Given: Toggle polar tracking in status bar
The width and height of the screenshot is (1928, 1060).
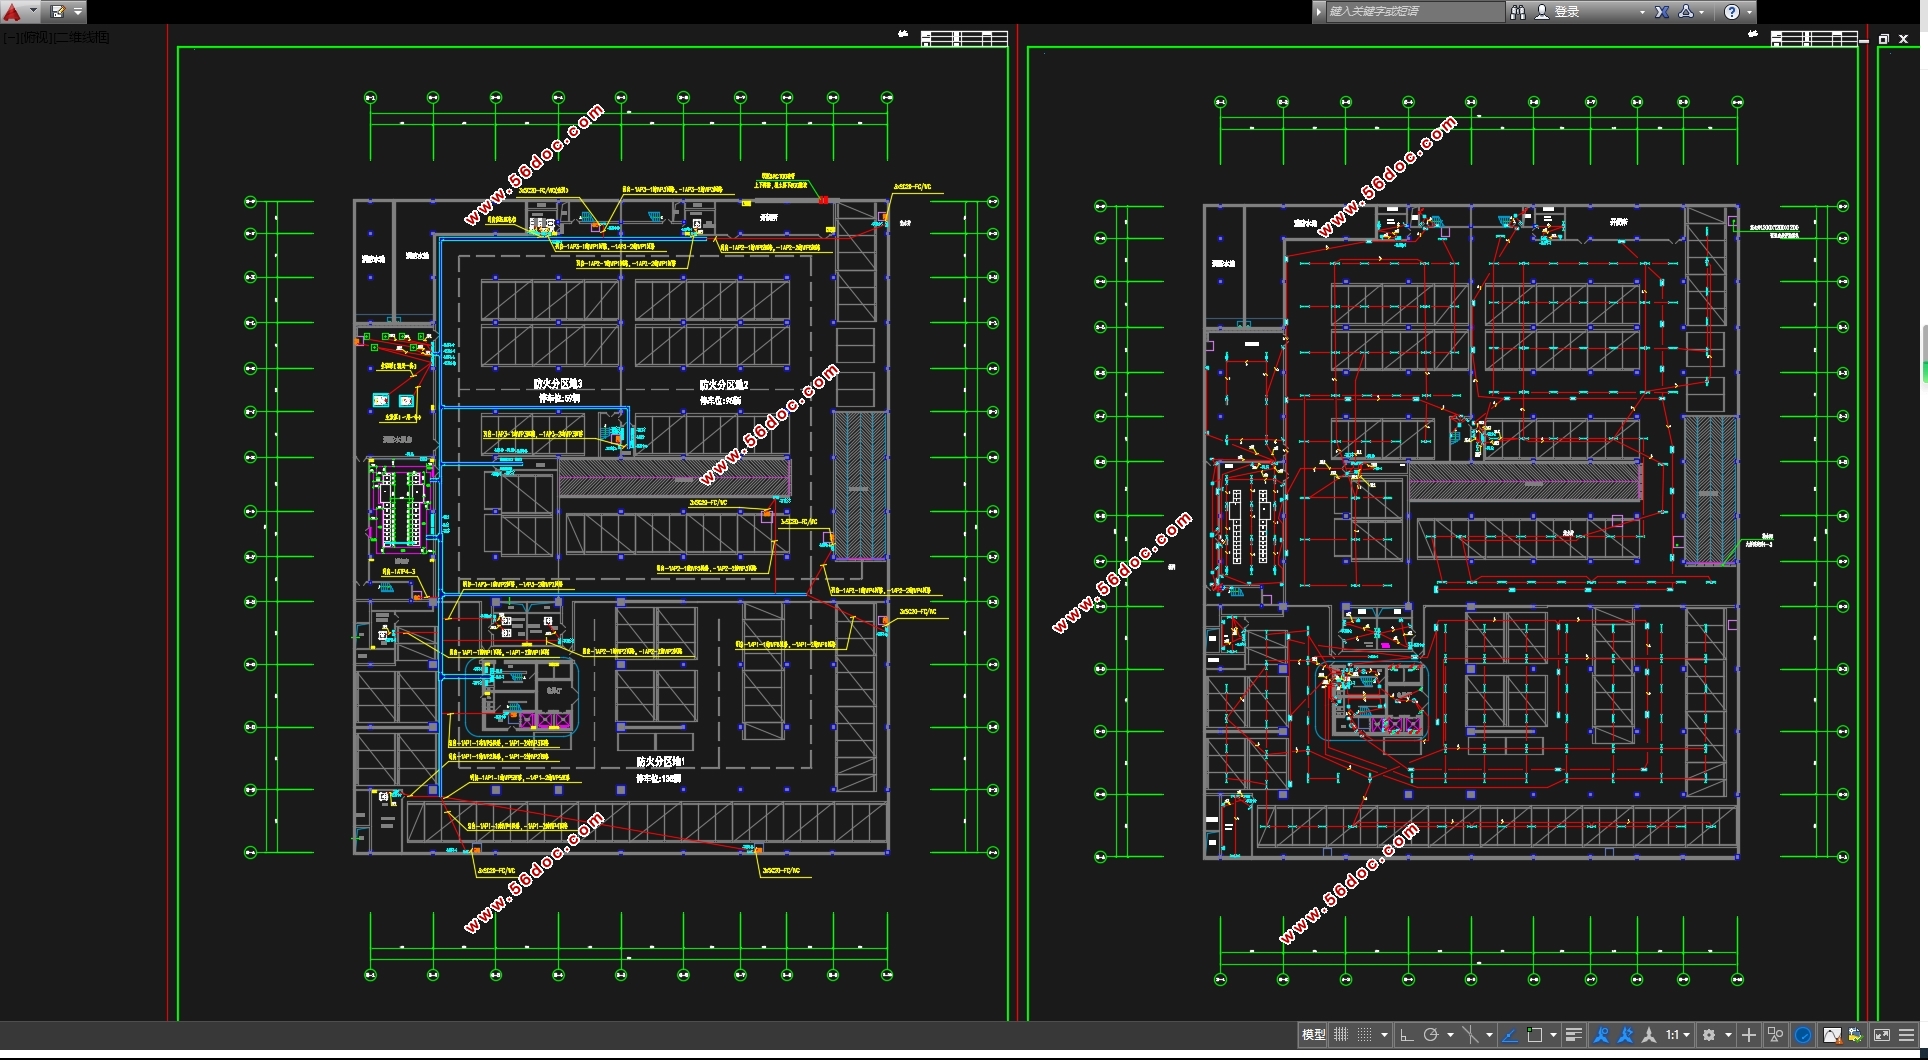Looking at the screenshot, I should 1431,1035.
